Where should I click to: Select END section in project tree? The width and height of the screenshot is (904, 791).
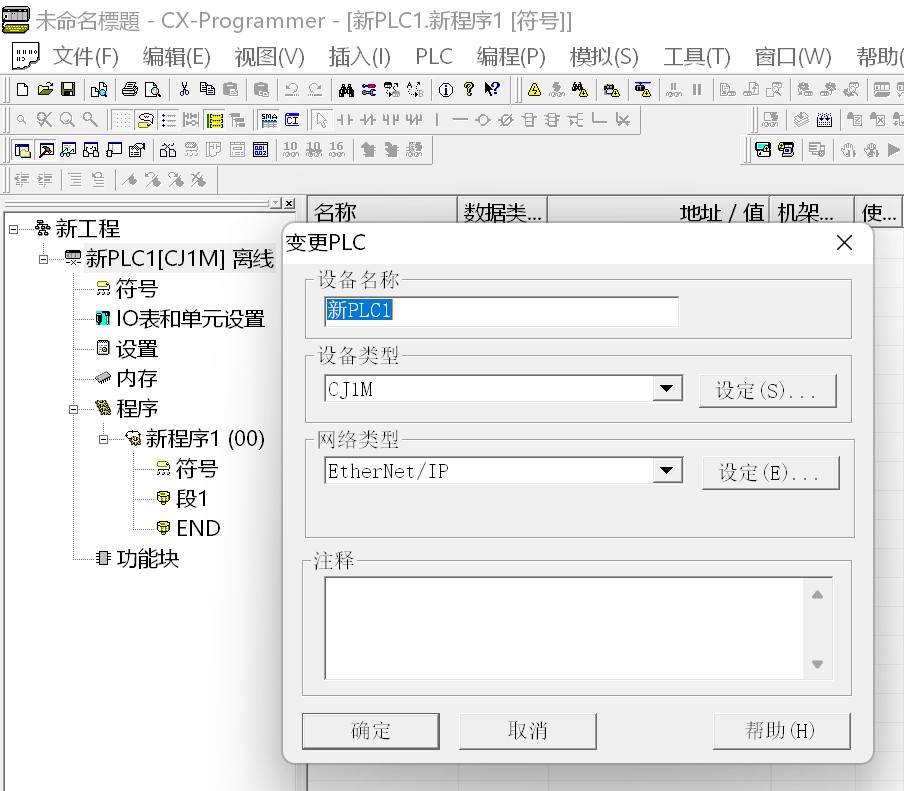(x=198, y=529)
